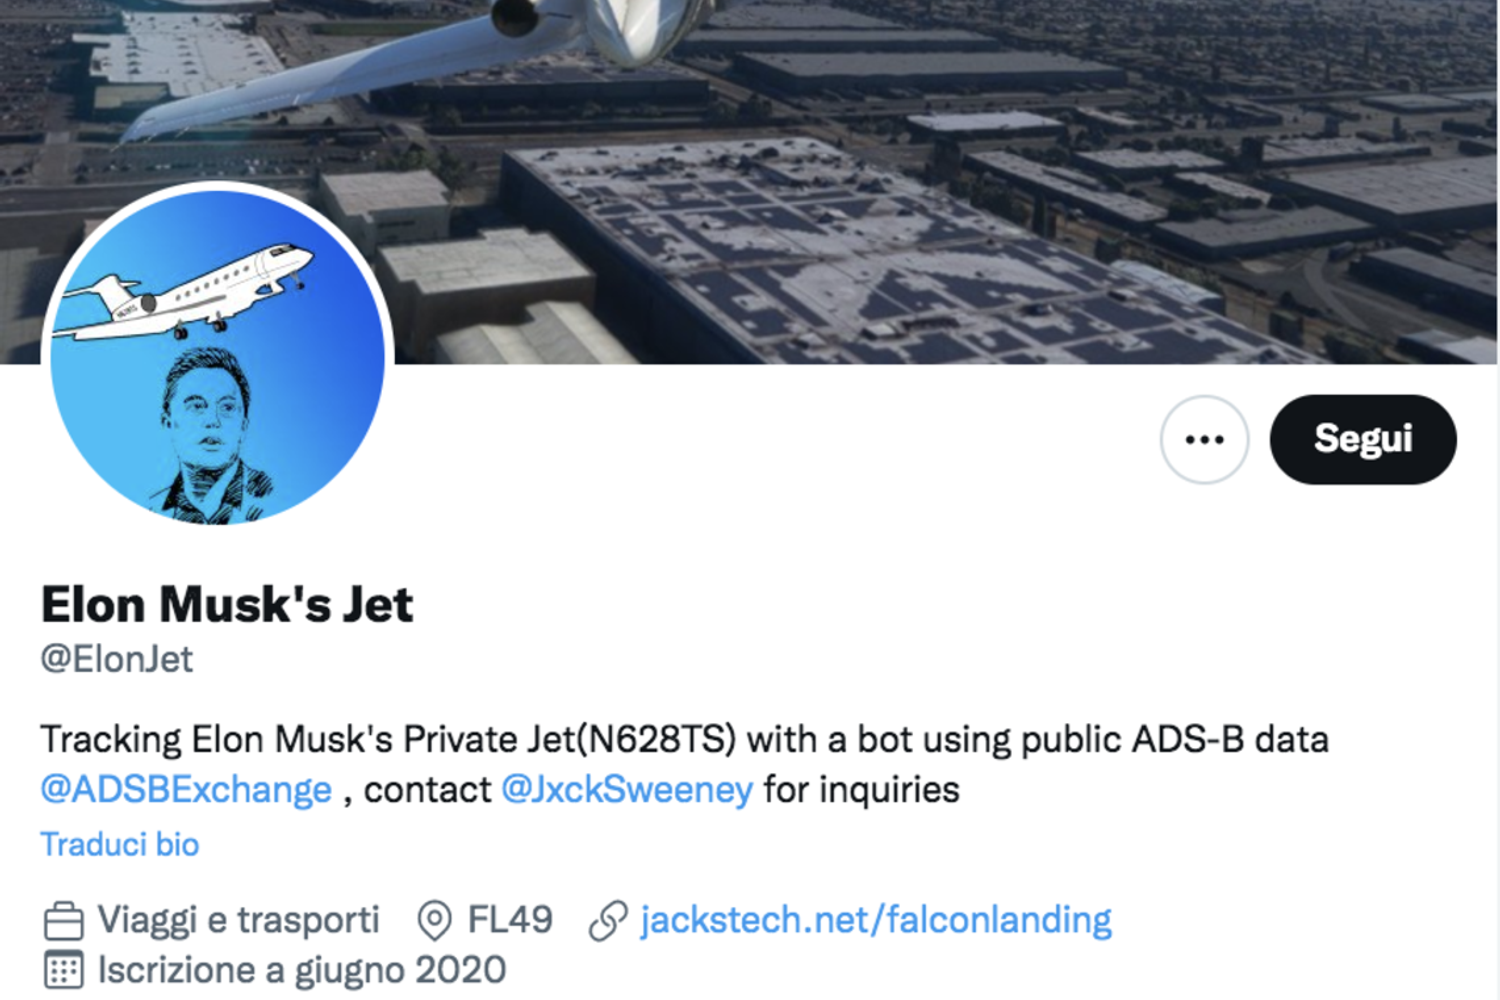This screenshot has width=1500, height=1000.
Task: Open the @ADSBExchange profile mention
Action: 186,789
